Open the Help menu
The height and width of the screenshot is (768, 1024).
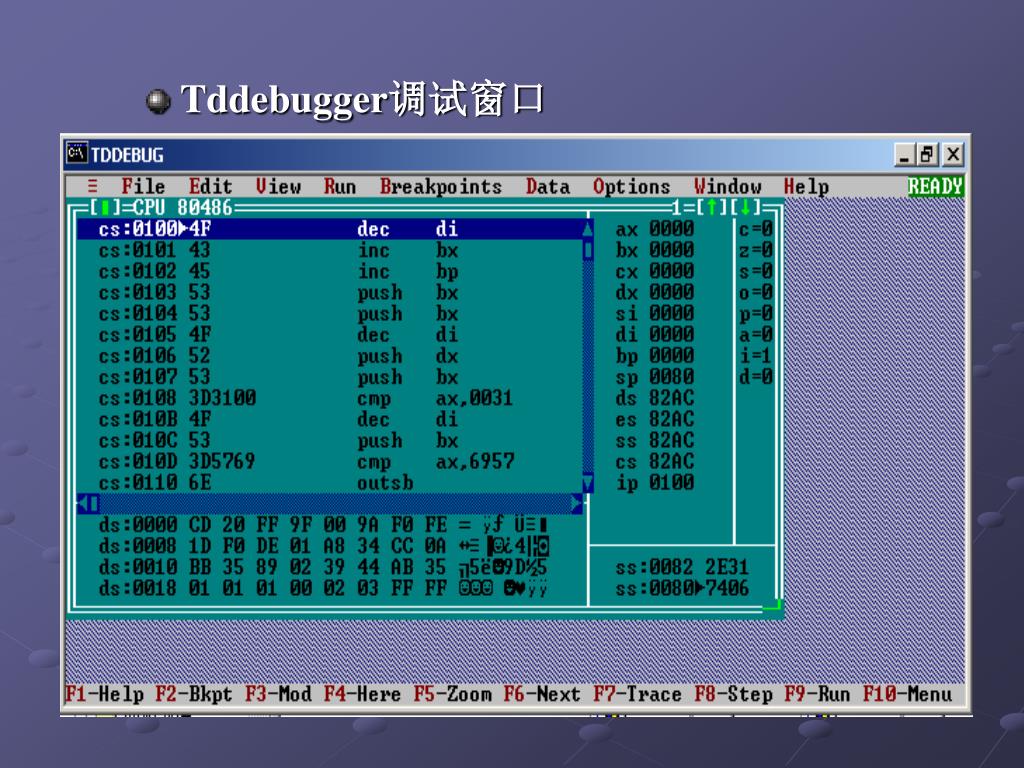tap(806, 187)
